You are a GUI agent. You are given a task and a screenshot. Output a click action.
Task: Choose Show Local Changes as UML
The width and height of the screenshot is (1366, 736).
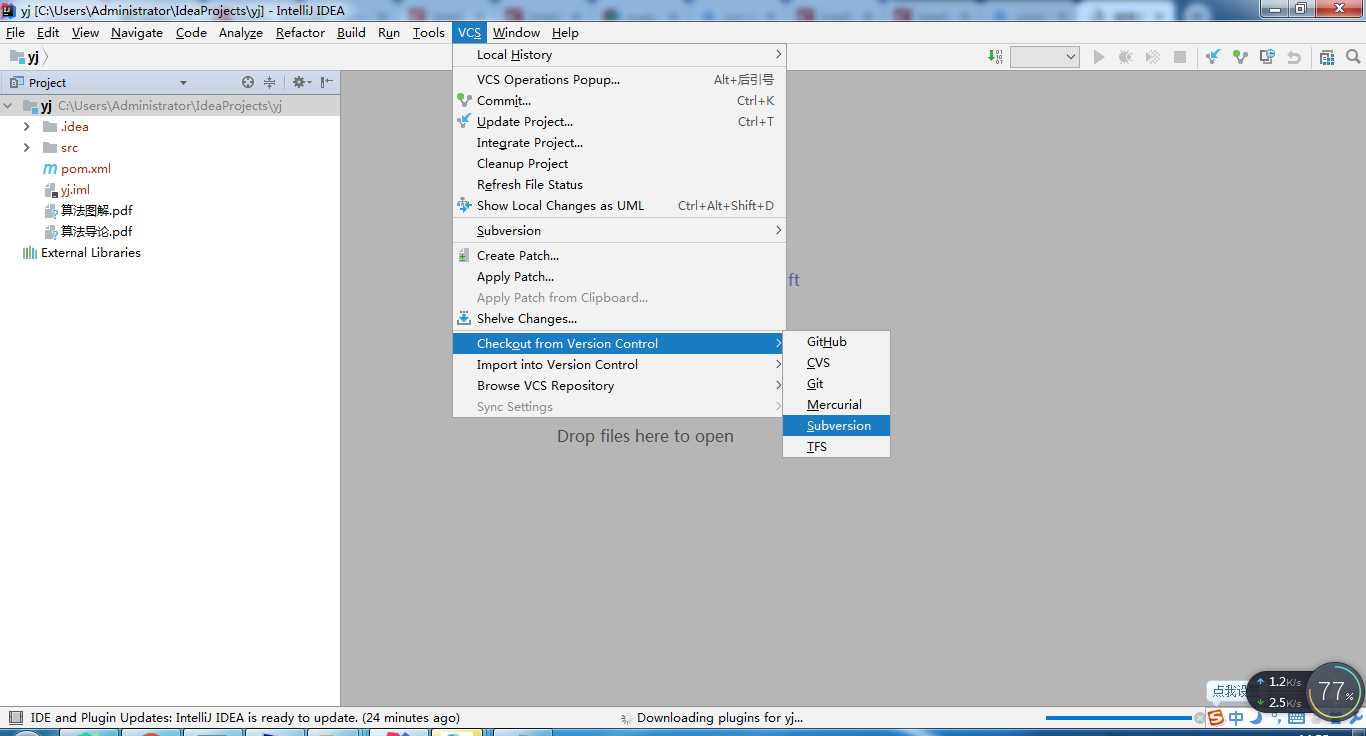coord(619,206)
